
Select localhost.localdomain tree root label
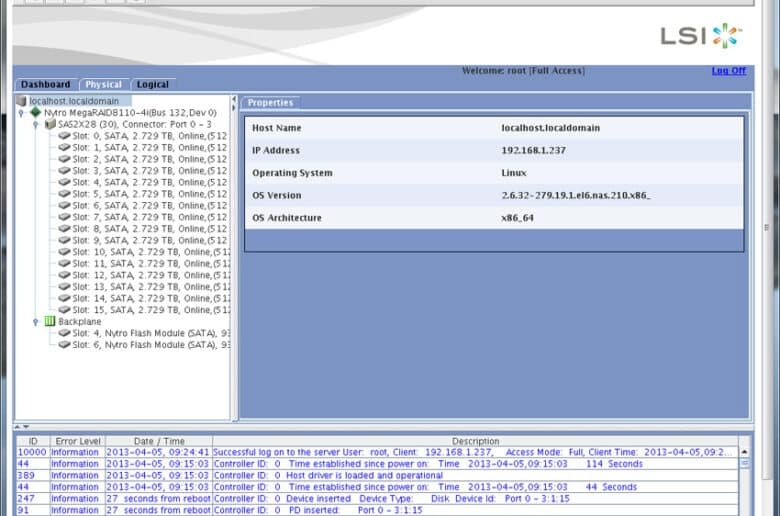point(74,101)
